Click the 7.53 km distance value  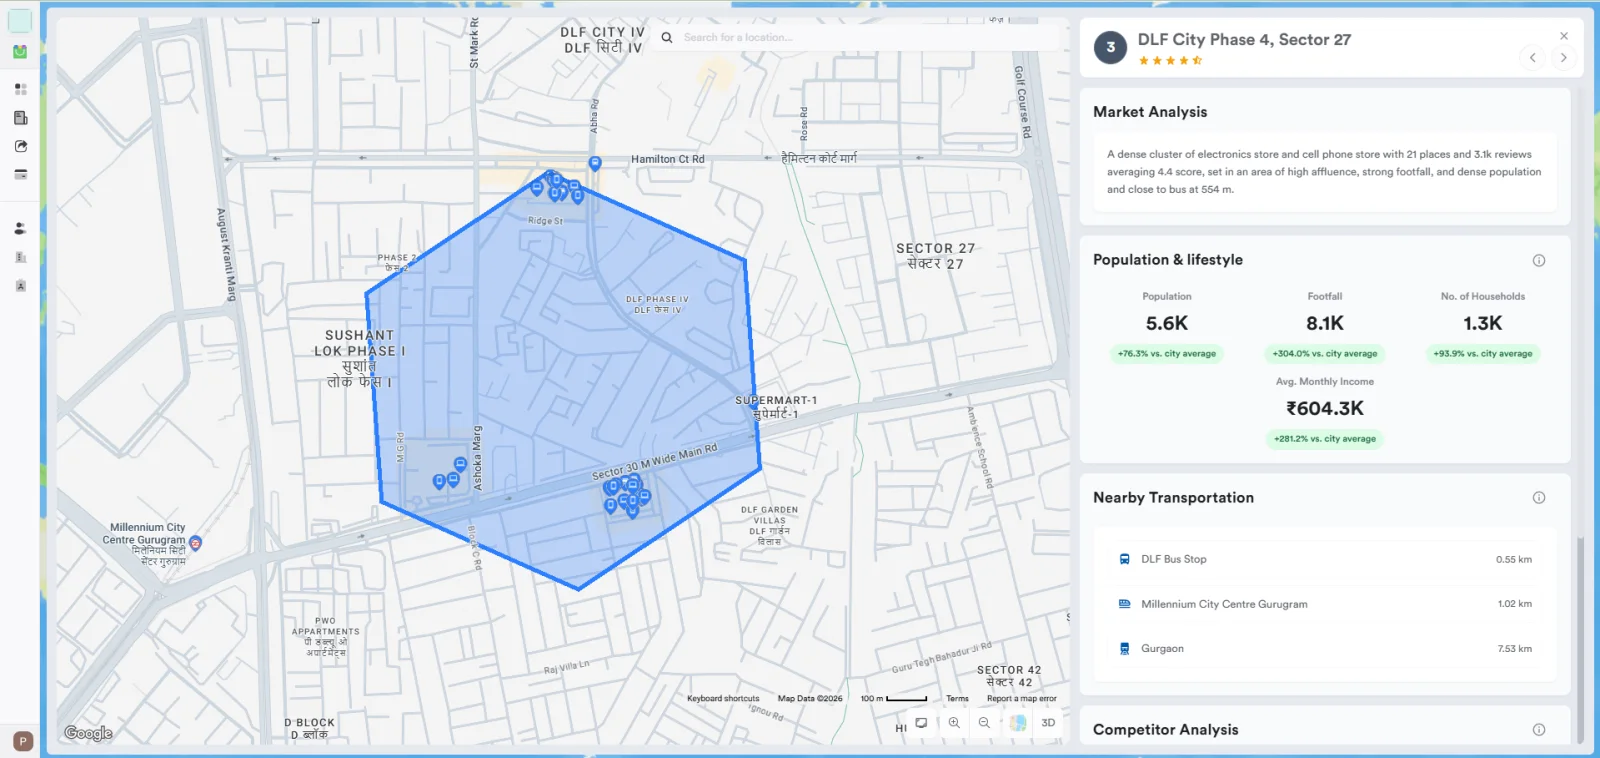point(1514,649)
